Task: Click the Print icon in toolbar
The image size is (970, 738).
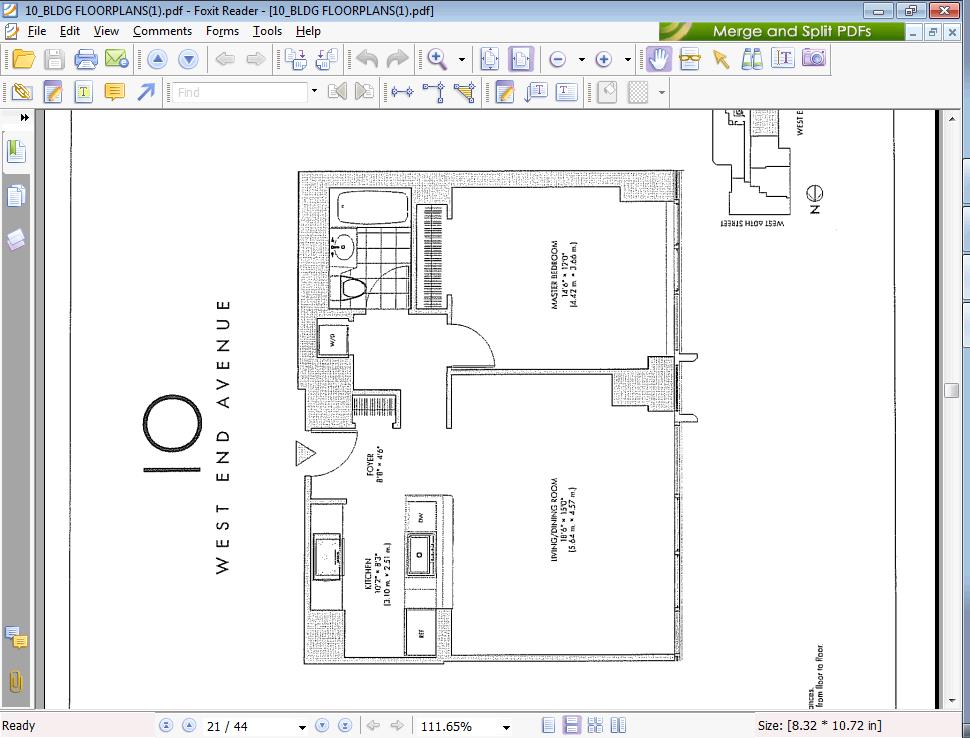Action: (86, 59)
